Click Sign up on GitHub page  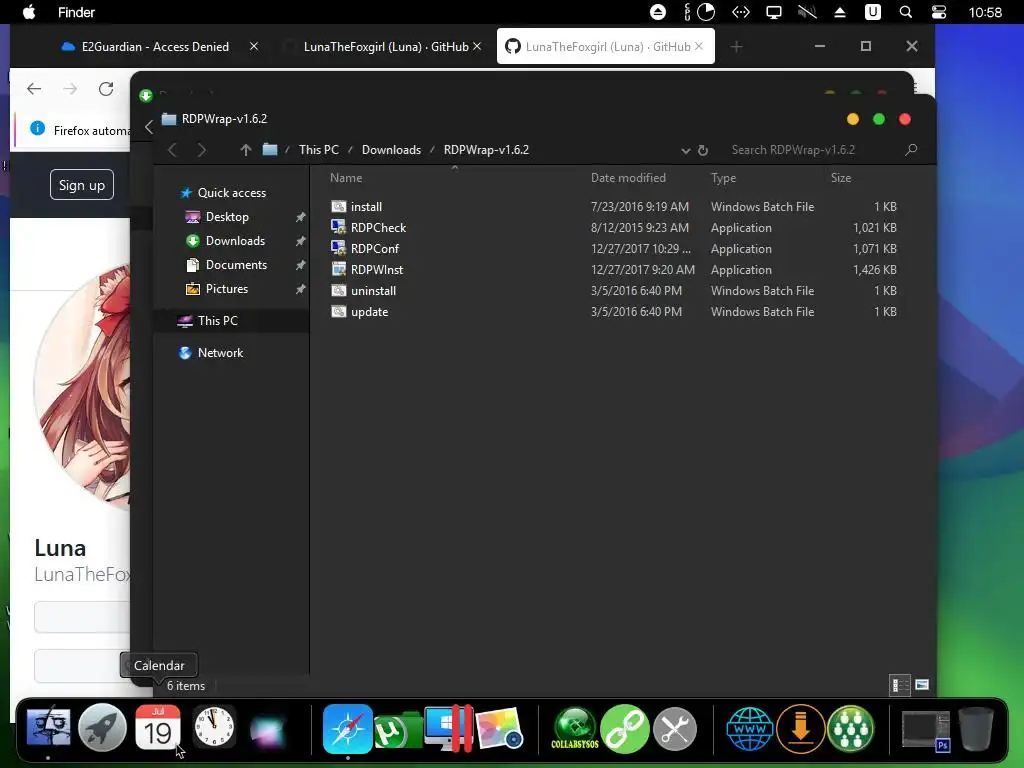82,185
